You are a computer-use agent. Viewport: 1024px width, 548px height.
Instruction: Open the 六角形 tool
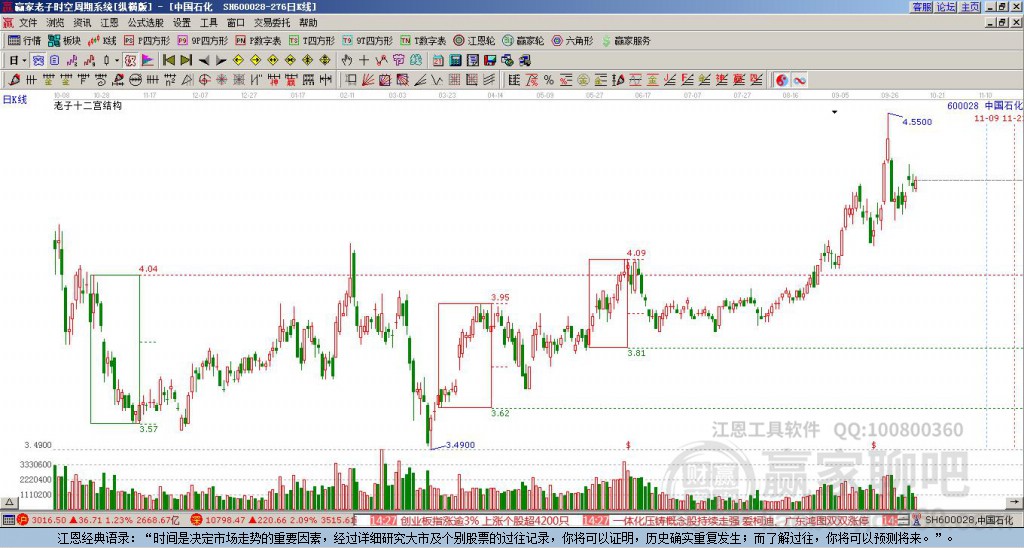tap(572, 40)
